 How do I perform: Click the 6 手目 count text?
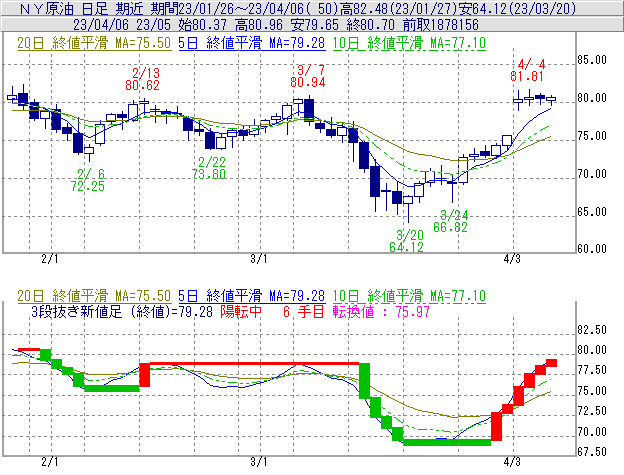[x=304, y=311]
